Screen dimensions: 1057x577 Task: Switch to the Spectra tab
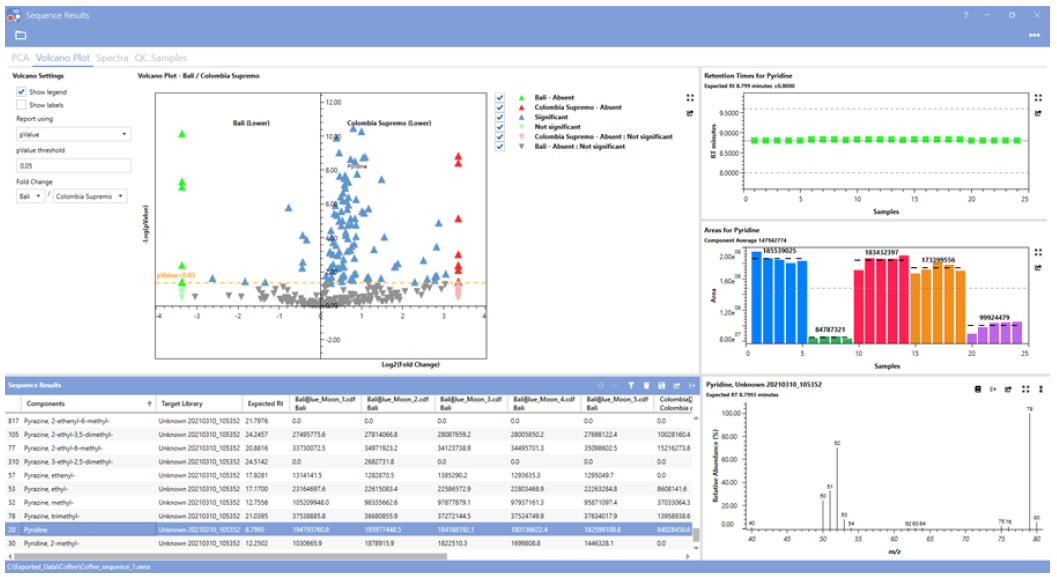[112, 58]
